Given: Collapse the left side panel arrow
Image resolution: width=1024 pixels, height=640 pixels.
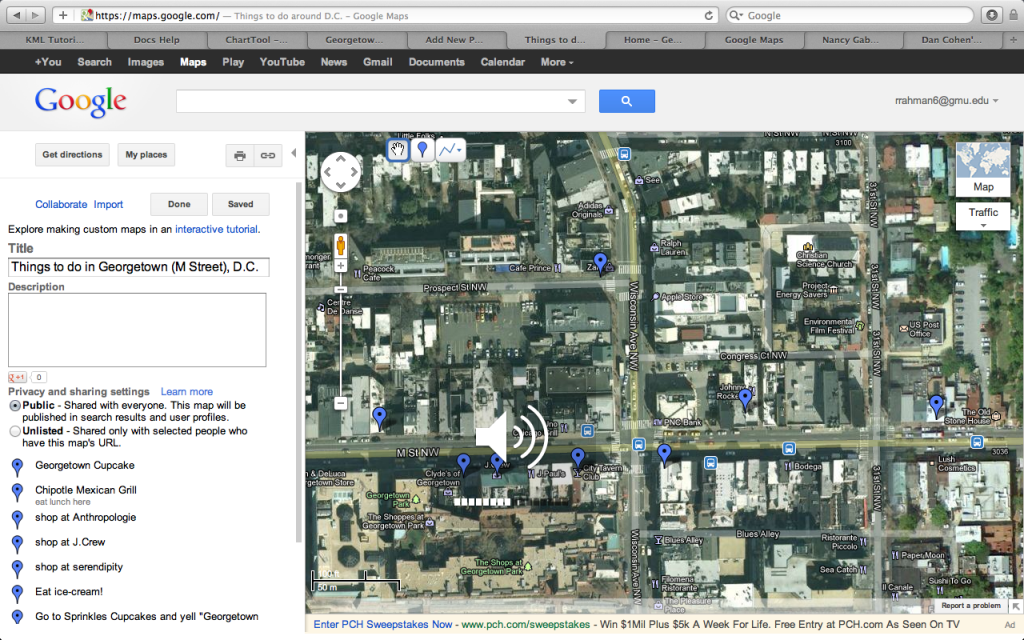Looking at the screenshot, I should (x=294, y=153).
